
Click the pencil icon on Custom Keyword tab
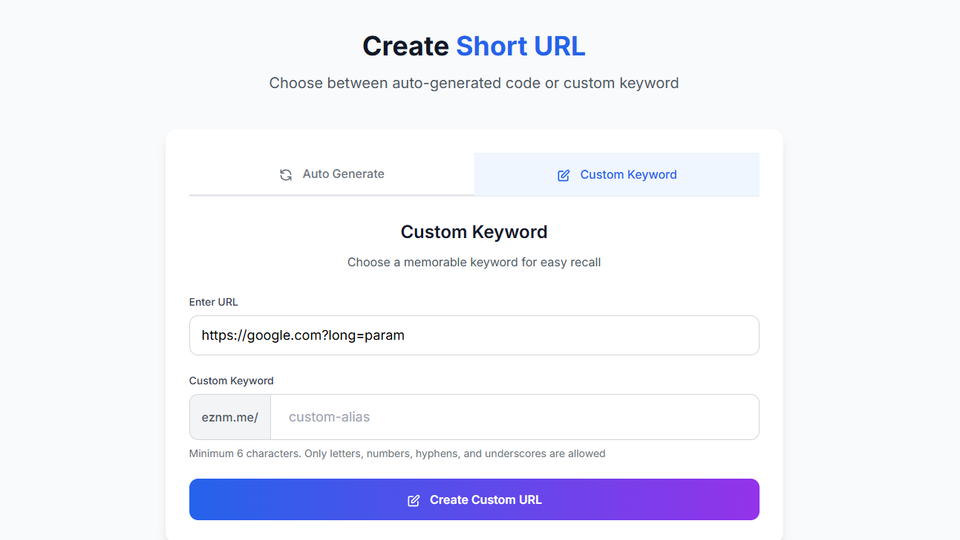pos(563,175)
